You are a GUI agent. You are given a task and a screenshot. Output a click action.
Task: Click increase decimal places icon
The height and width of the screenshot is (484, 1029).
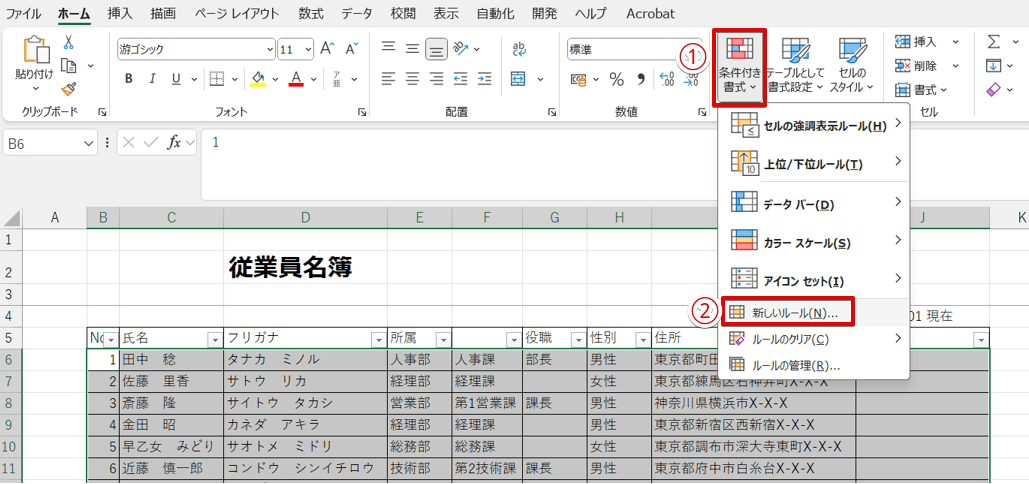[667, 79]
